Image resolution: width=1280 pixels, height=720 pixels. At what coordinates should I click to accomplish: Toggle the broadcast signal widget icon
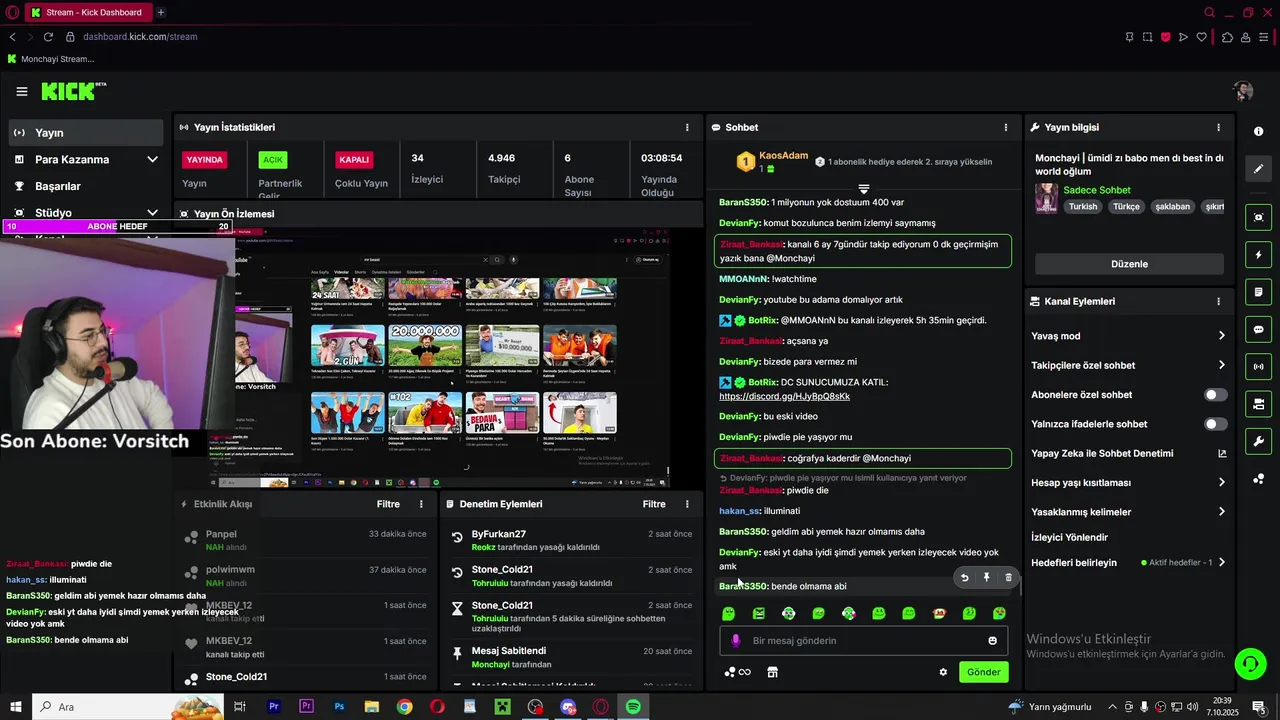click(1259, 366)
